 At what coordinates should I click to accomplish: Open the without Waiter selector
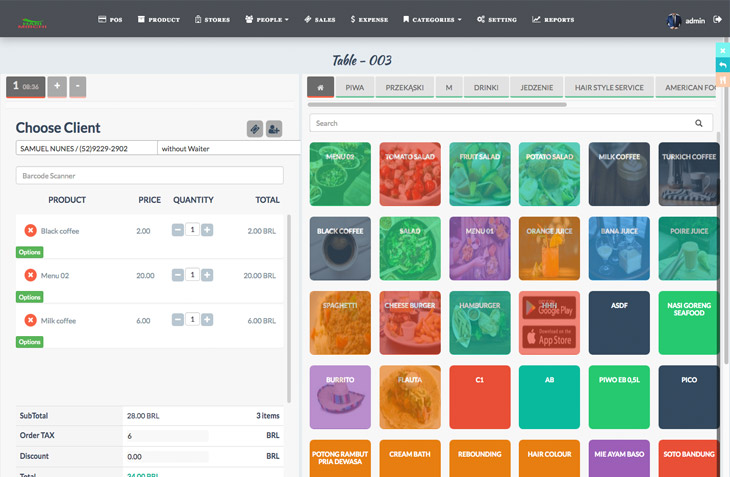point(229,148)
